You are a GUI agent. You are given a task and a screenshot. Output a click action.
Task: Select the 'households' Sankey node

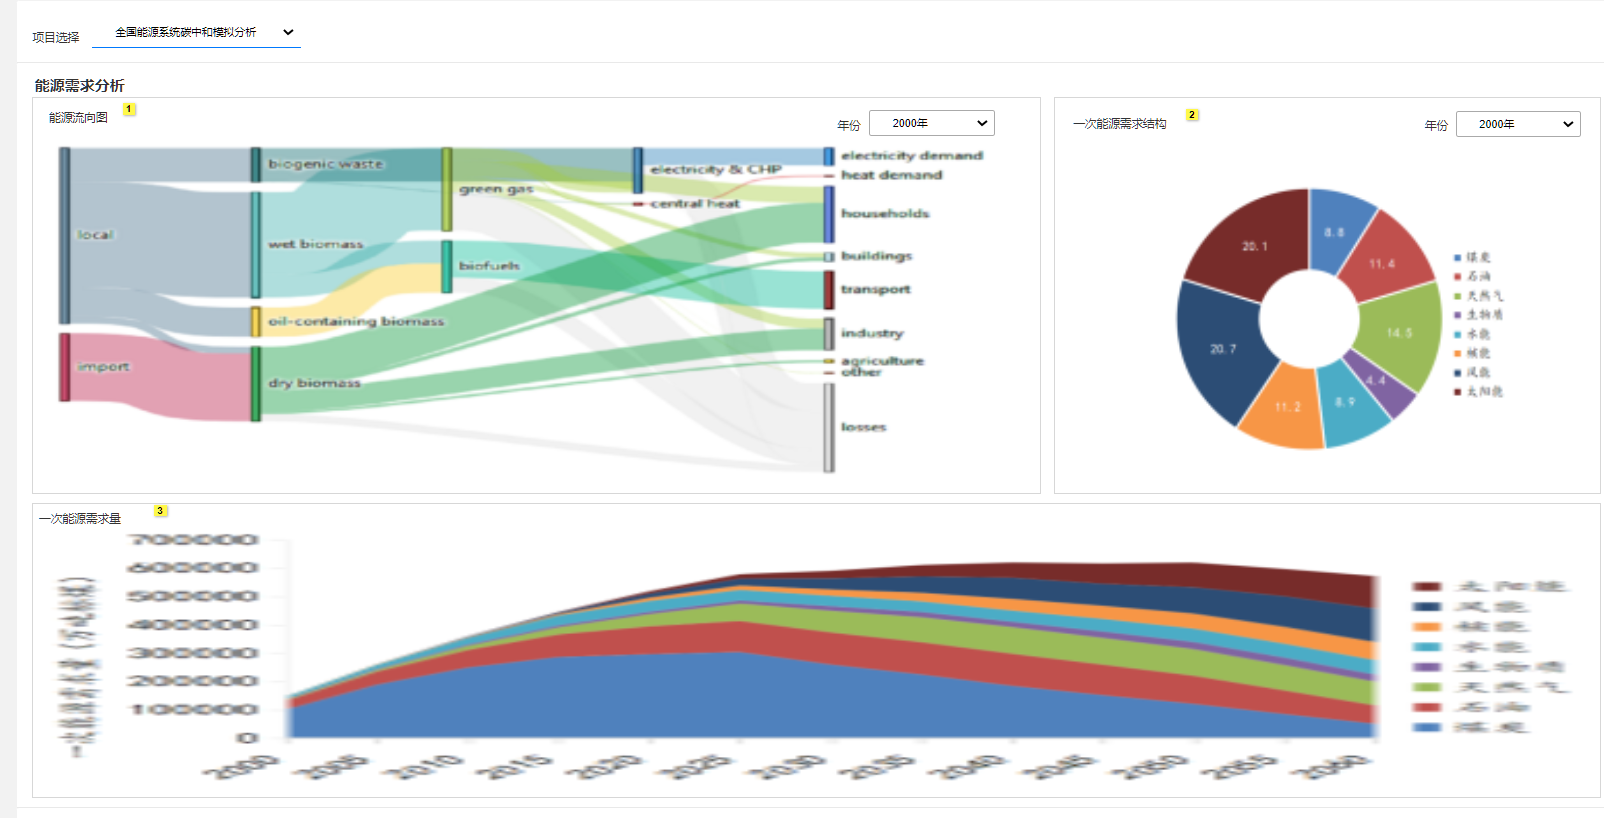point(829,214)
